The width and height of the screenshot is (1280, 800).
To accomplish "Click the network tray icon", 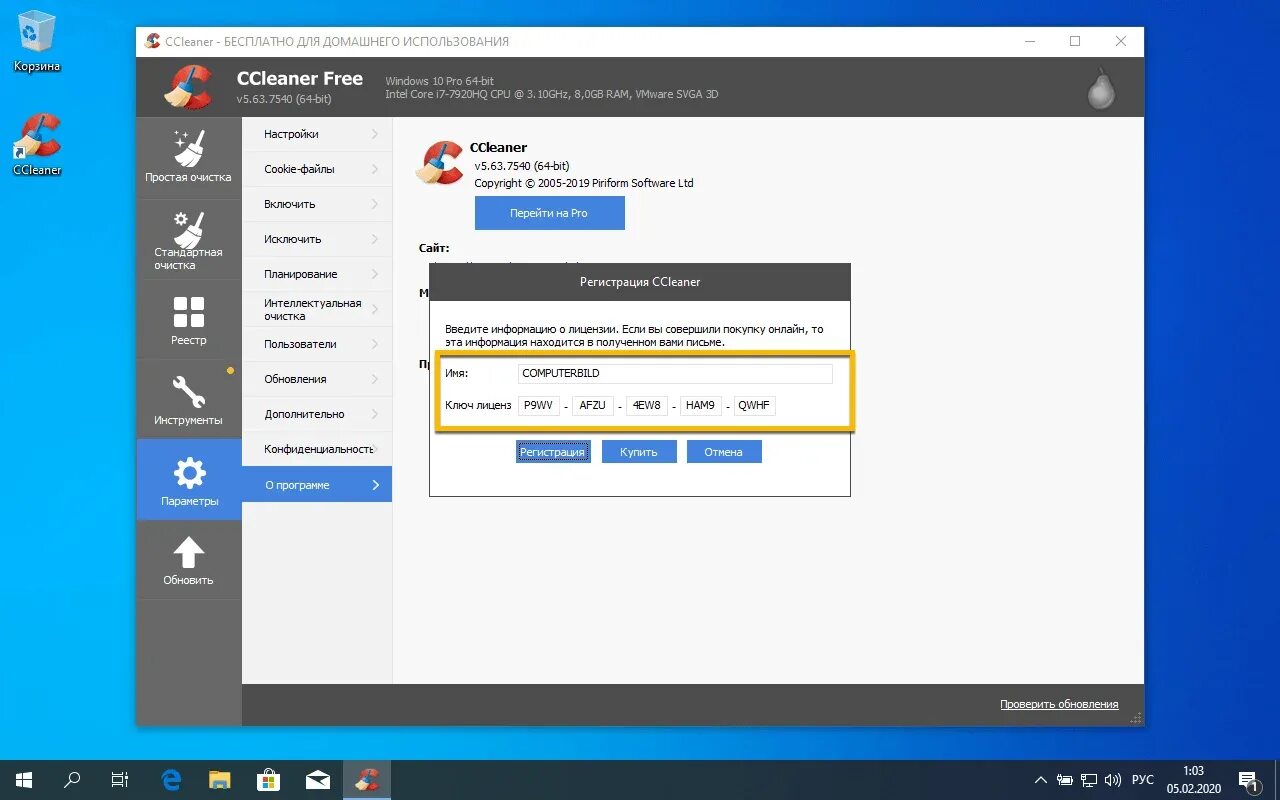I will coord(1089,780).
